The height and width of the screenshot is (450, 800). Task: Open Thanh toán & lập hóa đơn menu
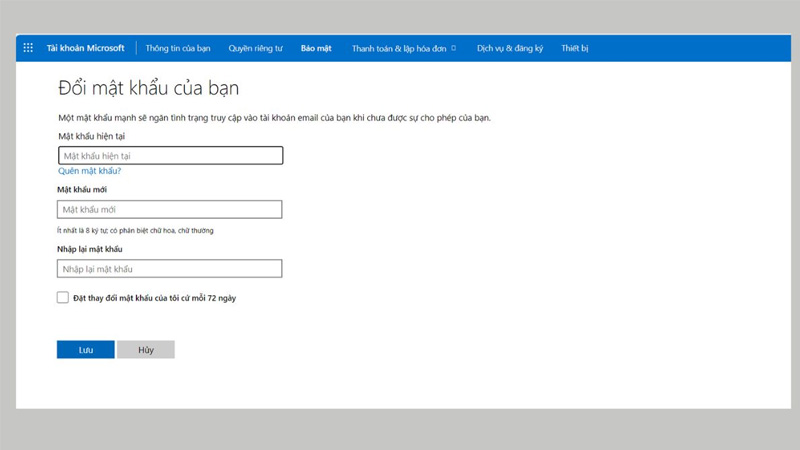point(398,48)
